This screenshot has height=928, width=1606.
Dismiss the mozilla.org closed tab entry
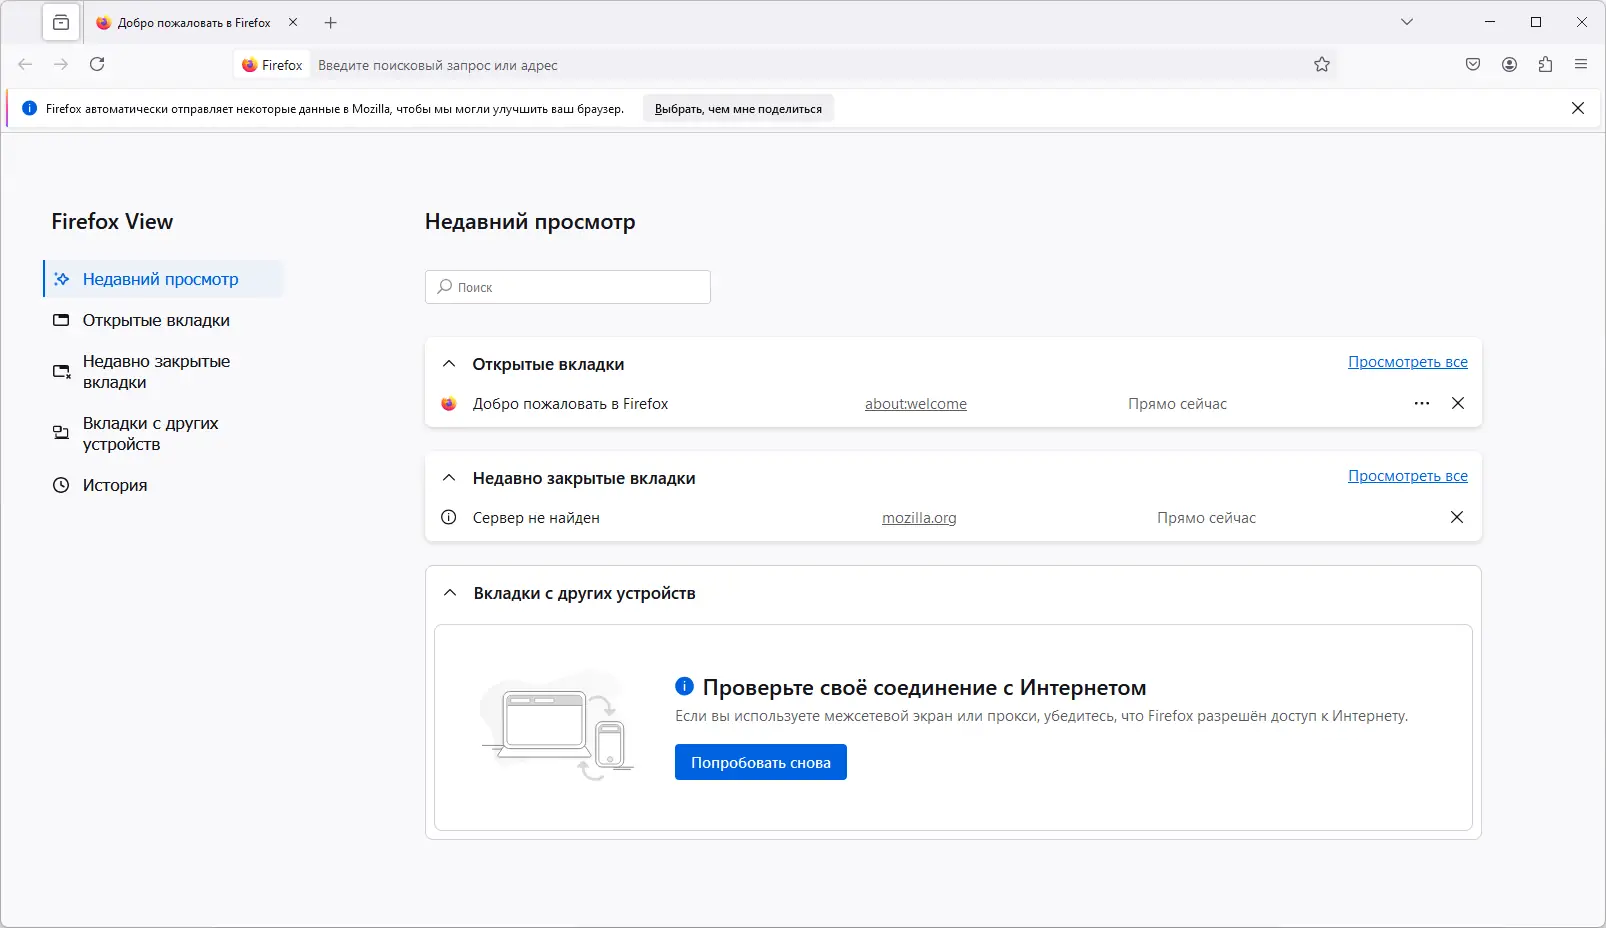tap(1457, 518)
